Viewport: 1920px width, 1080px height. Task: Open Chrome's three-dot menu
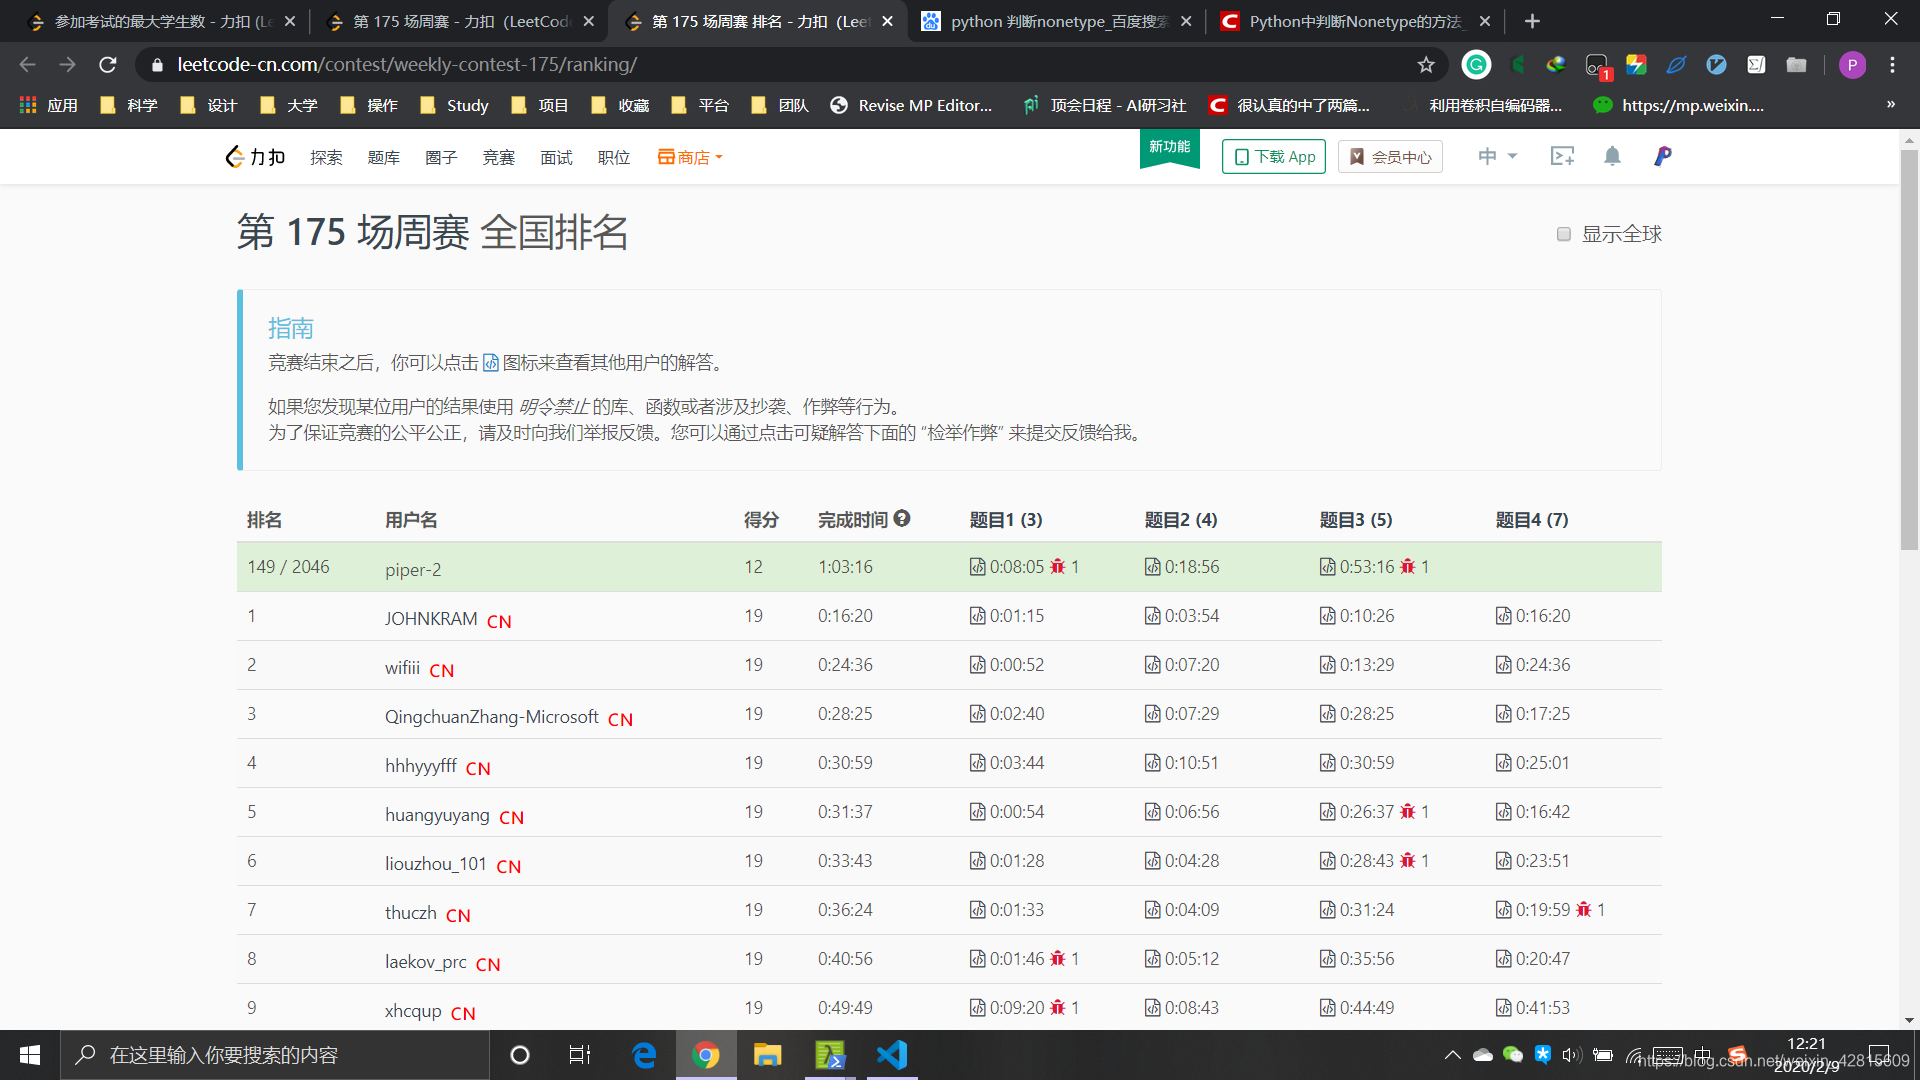(x=1892, y=65)
